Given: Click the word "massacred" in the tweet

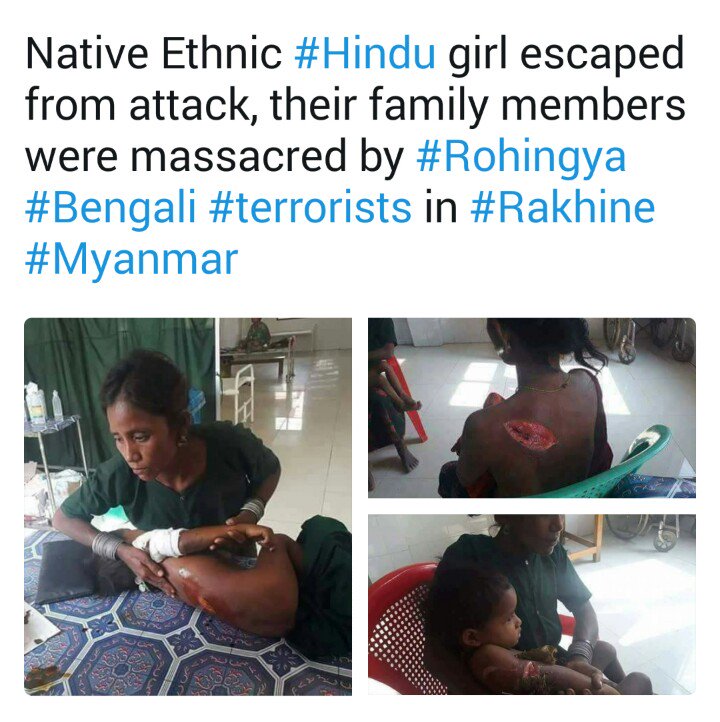Looking at the screenshot, I should 238,157.
